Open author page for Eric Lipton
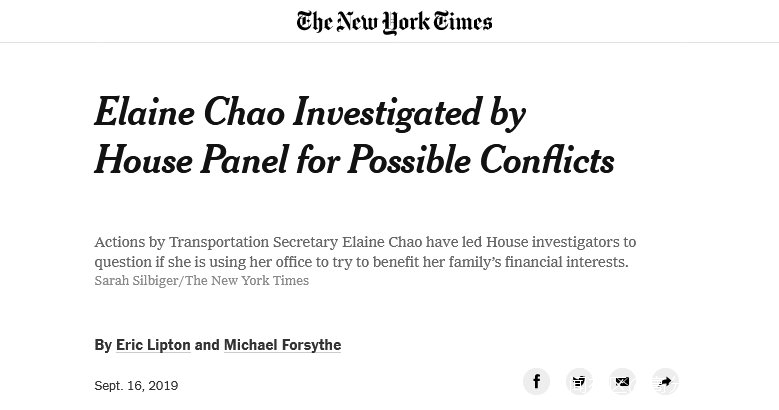This screenshot has height=410, width=779. click(x=153, y=345)
